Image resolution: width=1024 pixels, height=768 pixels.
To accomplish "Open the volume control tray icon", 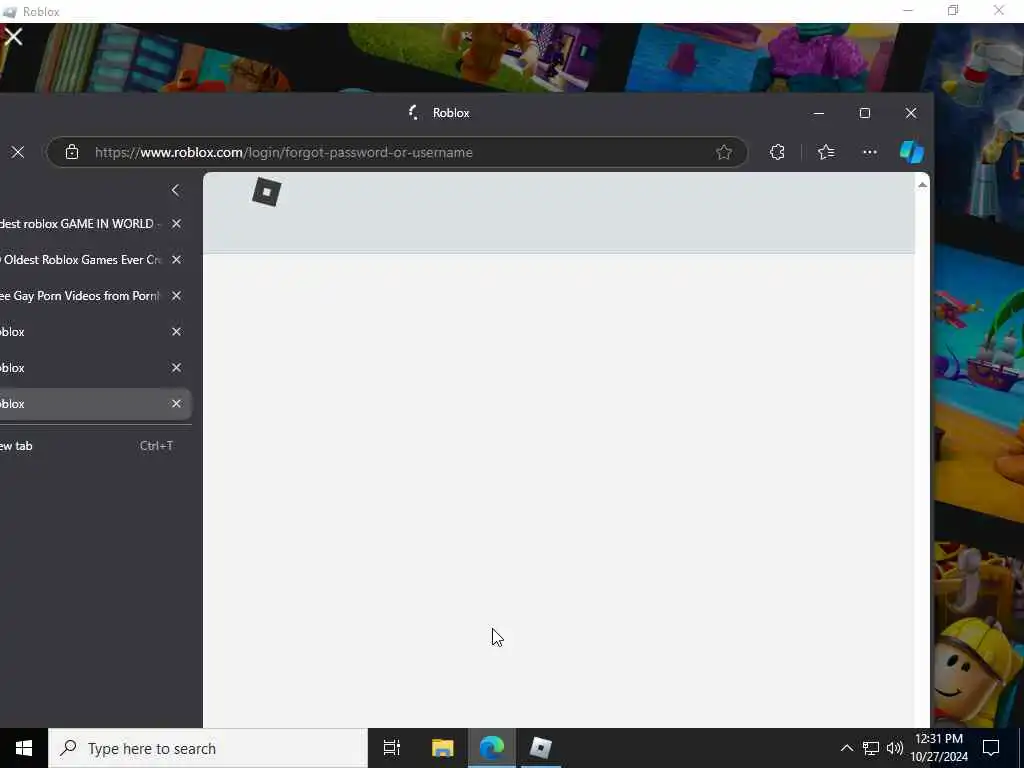I will [x=895, y=748].
